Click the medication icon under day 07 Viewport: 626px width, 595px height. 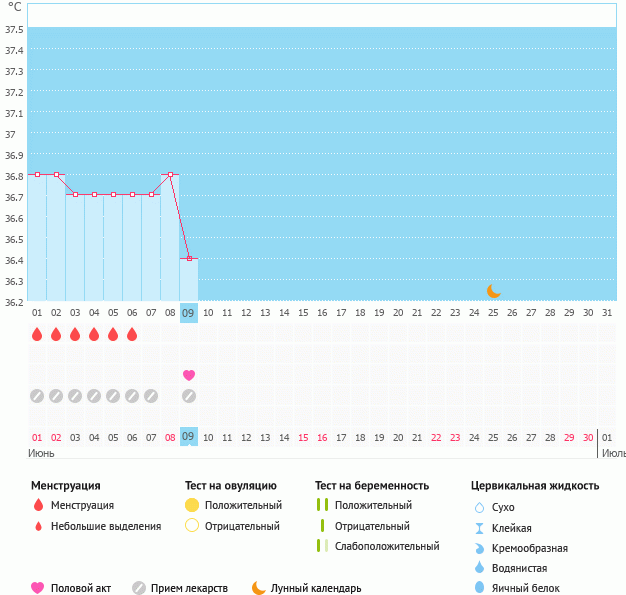point(151,396)
